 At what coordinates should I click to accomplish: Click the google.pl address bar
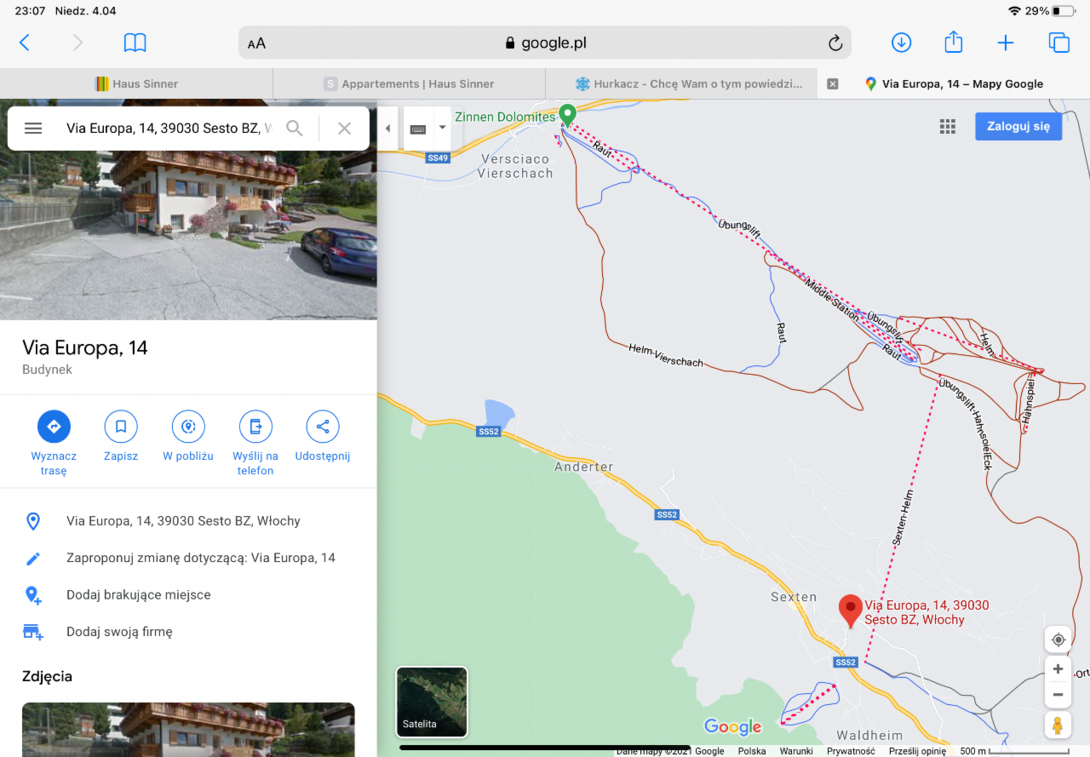(545, 43)
